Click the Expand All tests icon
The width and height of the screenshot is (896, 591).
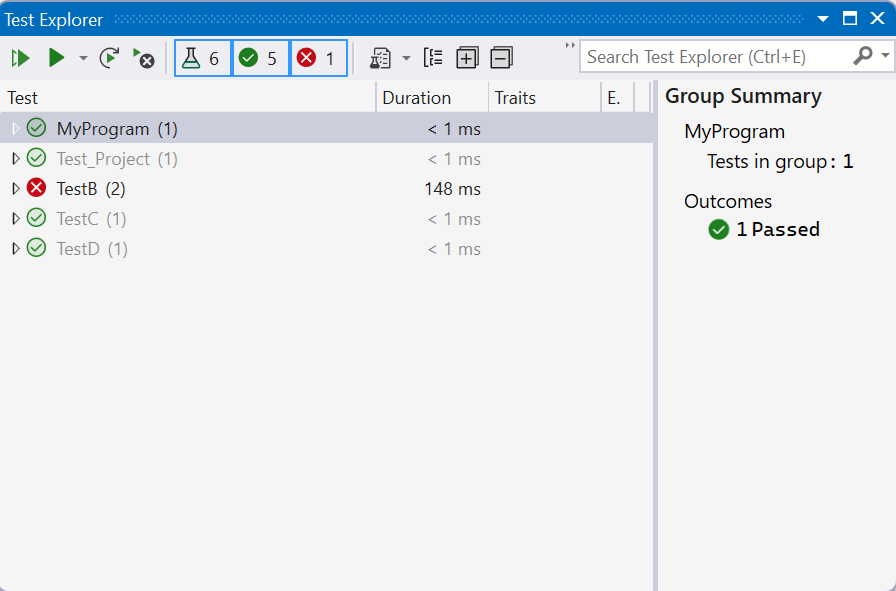466,57
